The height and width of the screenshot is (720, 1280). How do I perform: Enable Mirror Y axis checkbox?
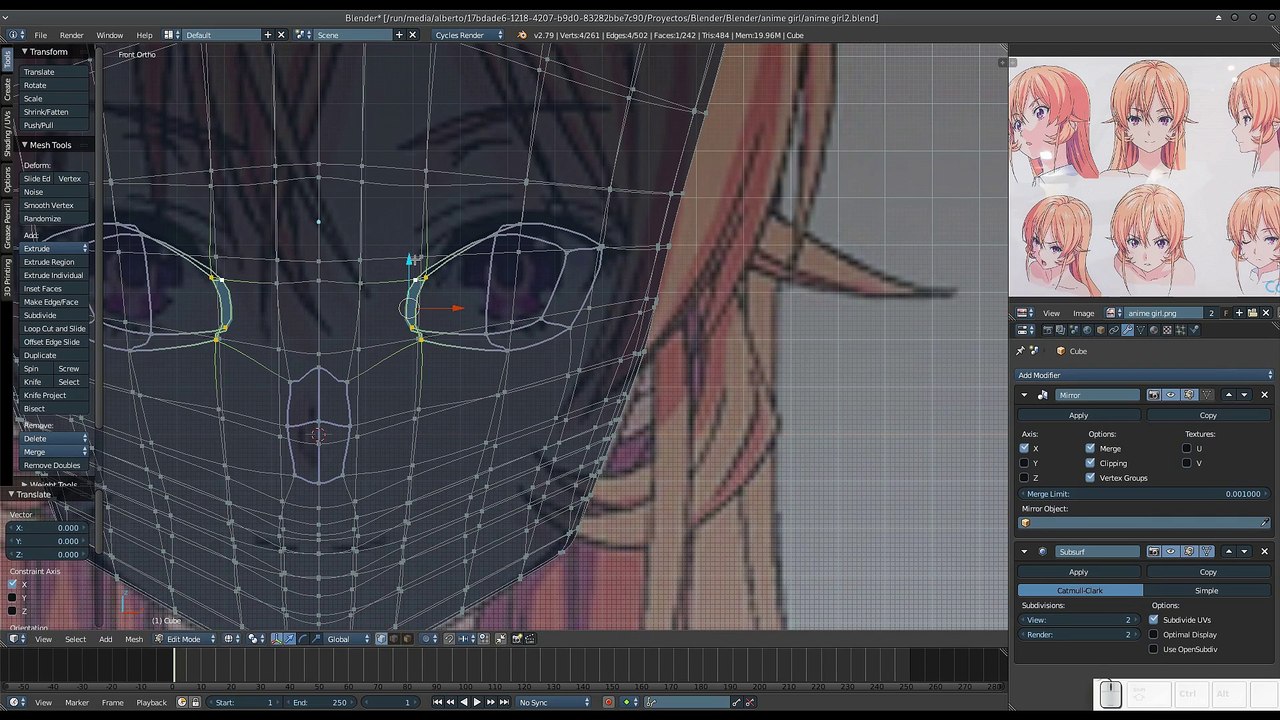pos(1024,463)
